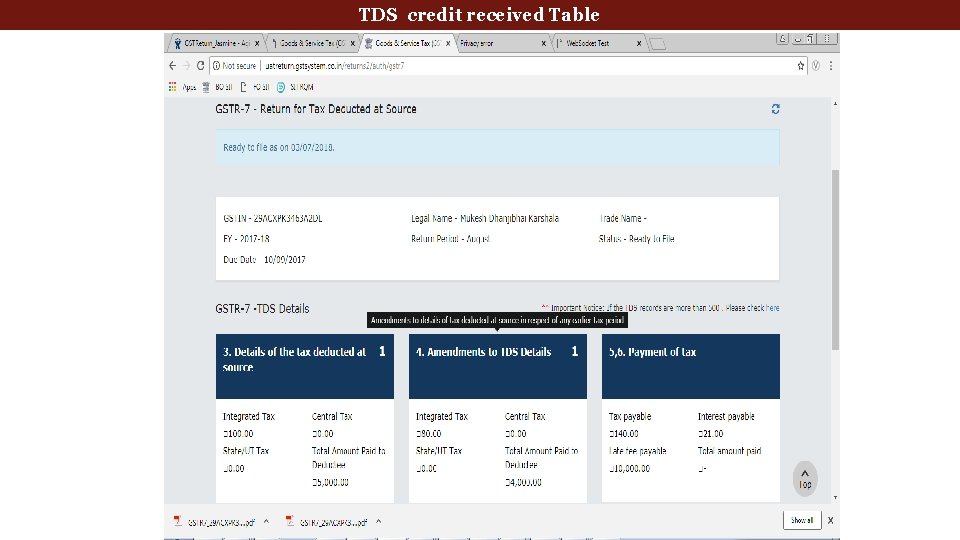The width and height of the screenshot is (960, 540).
Task: Click the Top scroll-to-top button
Action: [x=805, y=479]
